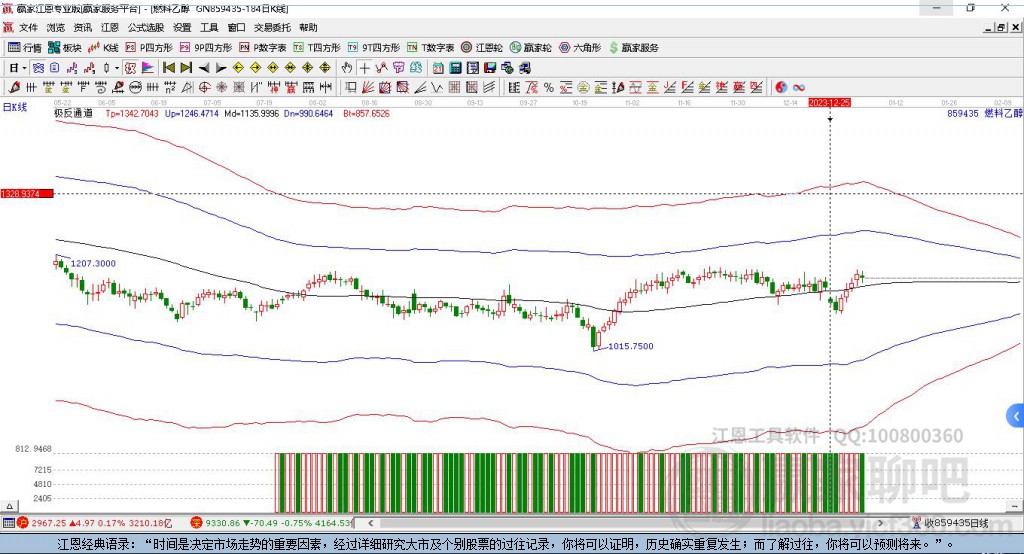Expand the candlestick style dropdown arrow
This screenshot has height=554, width=1024.
click(x=117, y=68)
